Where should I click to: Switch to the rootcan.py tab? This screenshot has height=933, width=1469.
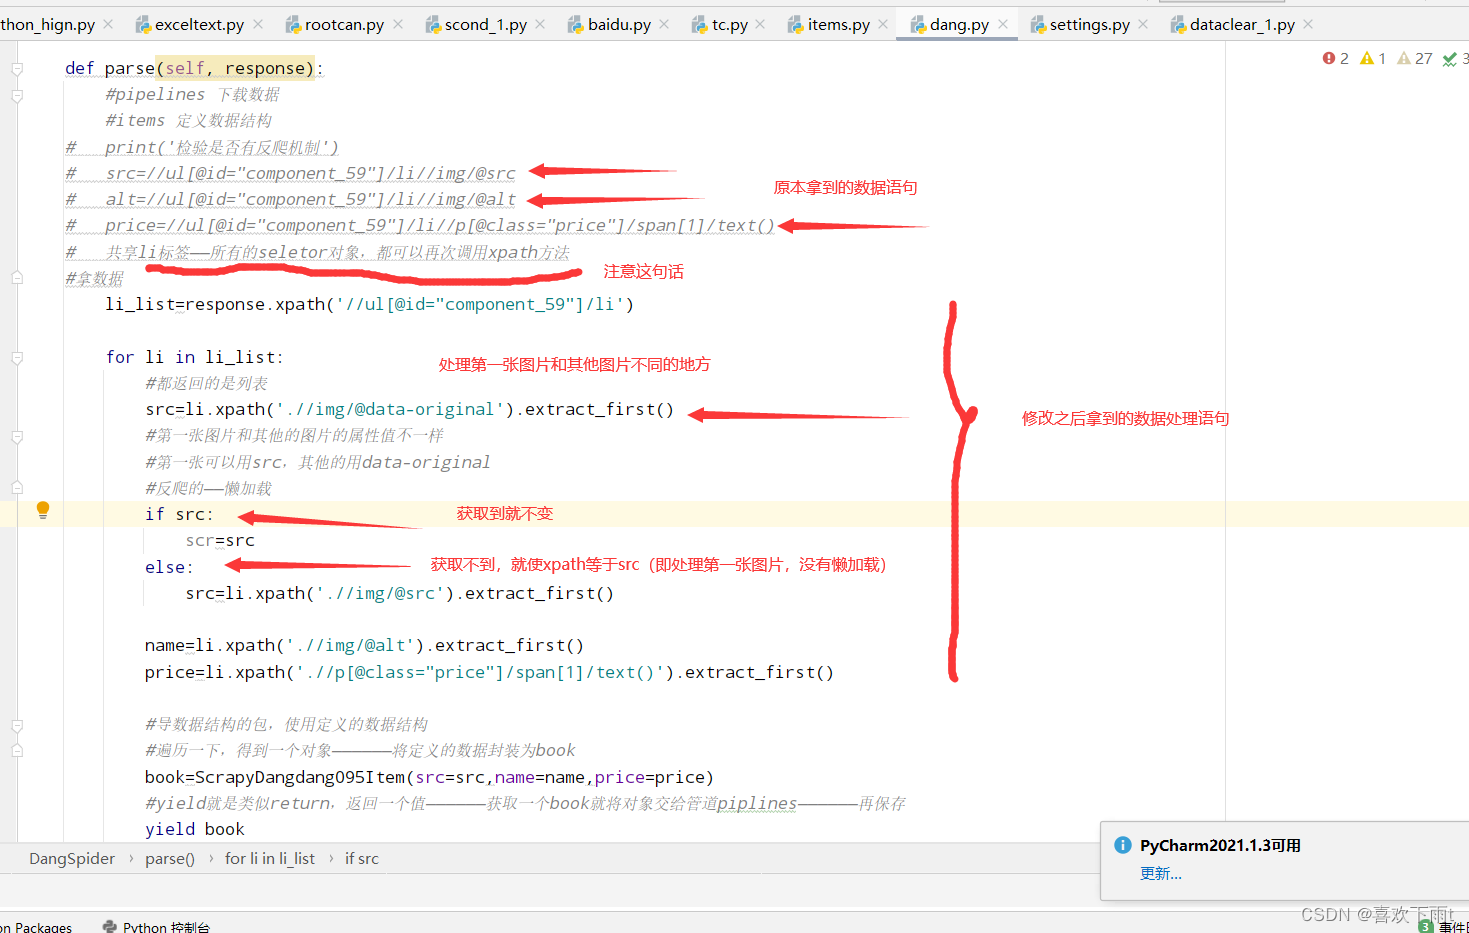[344, 24]
